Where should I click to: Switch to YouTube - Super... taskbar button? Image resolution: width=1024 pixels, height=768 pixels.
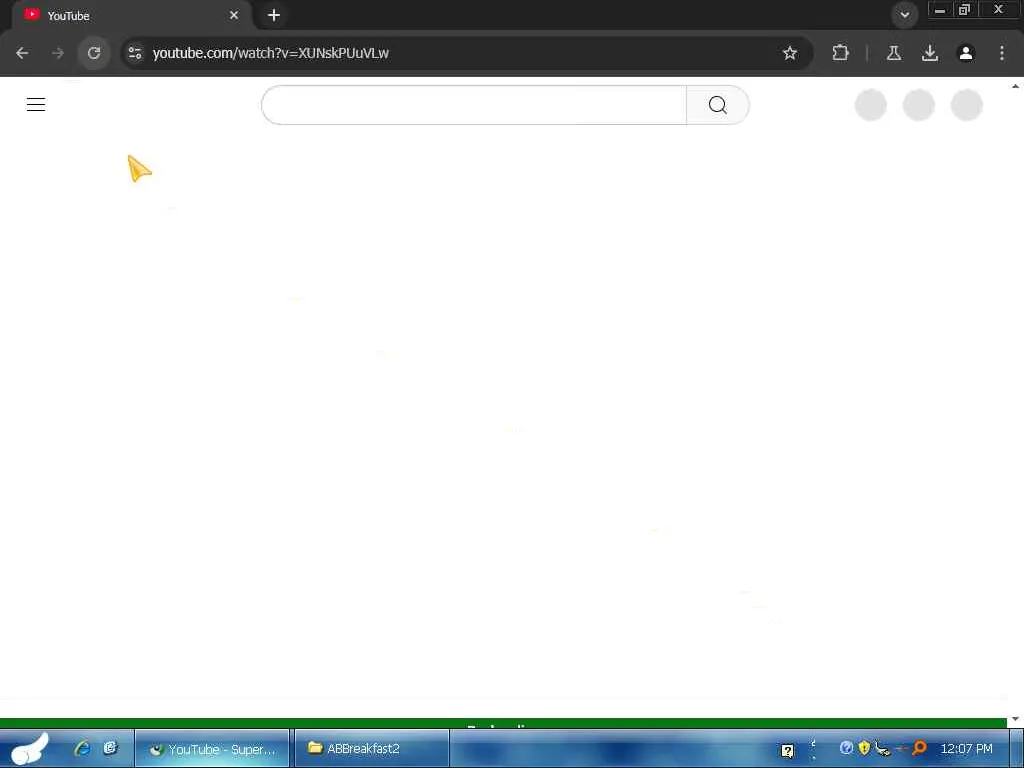[212, 749]
